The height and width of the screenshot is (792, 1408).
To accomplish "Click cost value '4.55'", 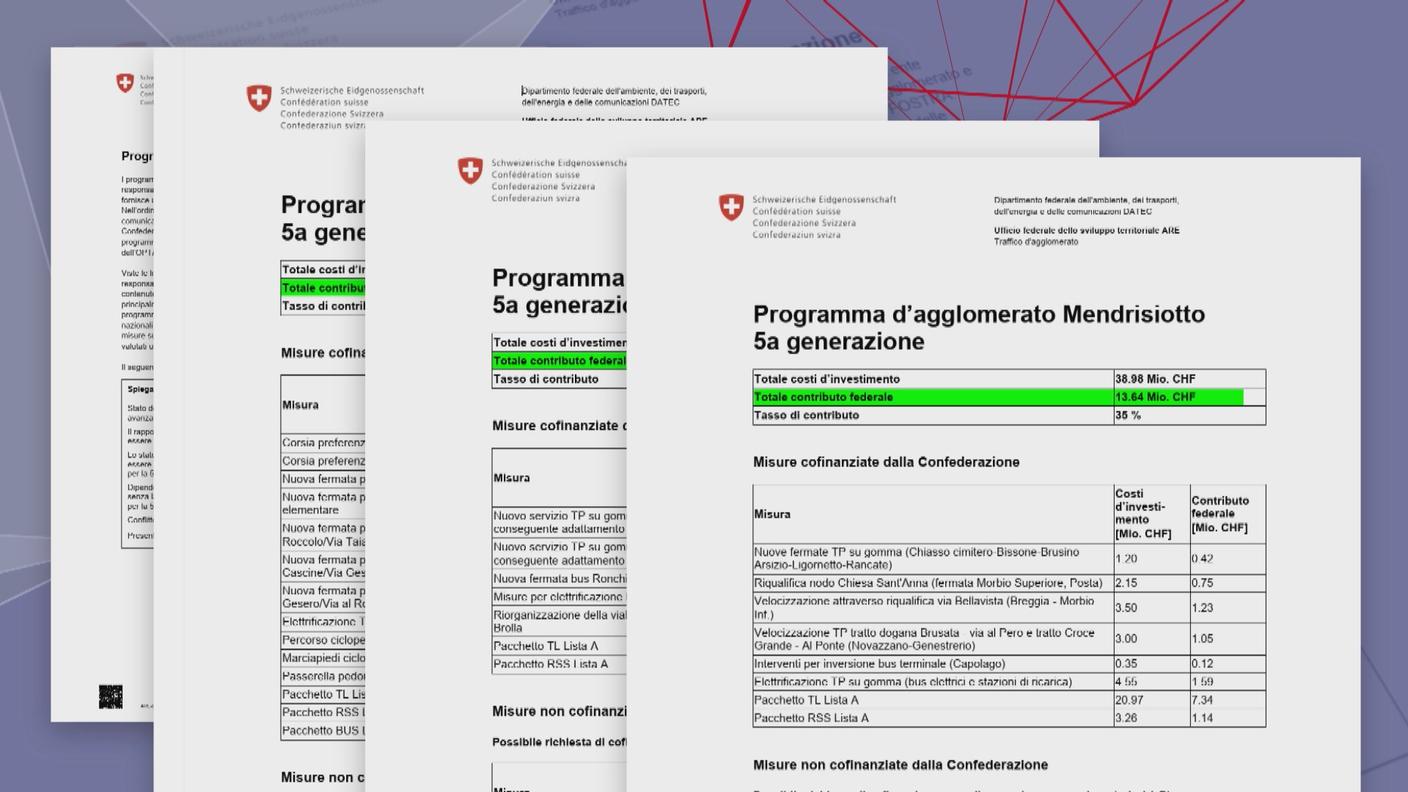I will 1126,682.
